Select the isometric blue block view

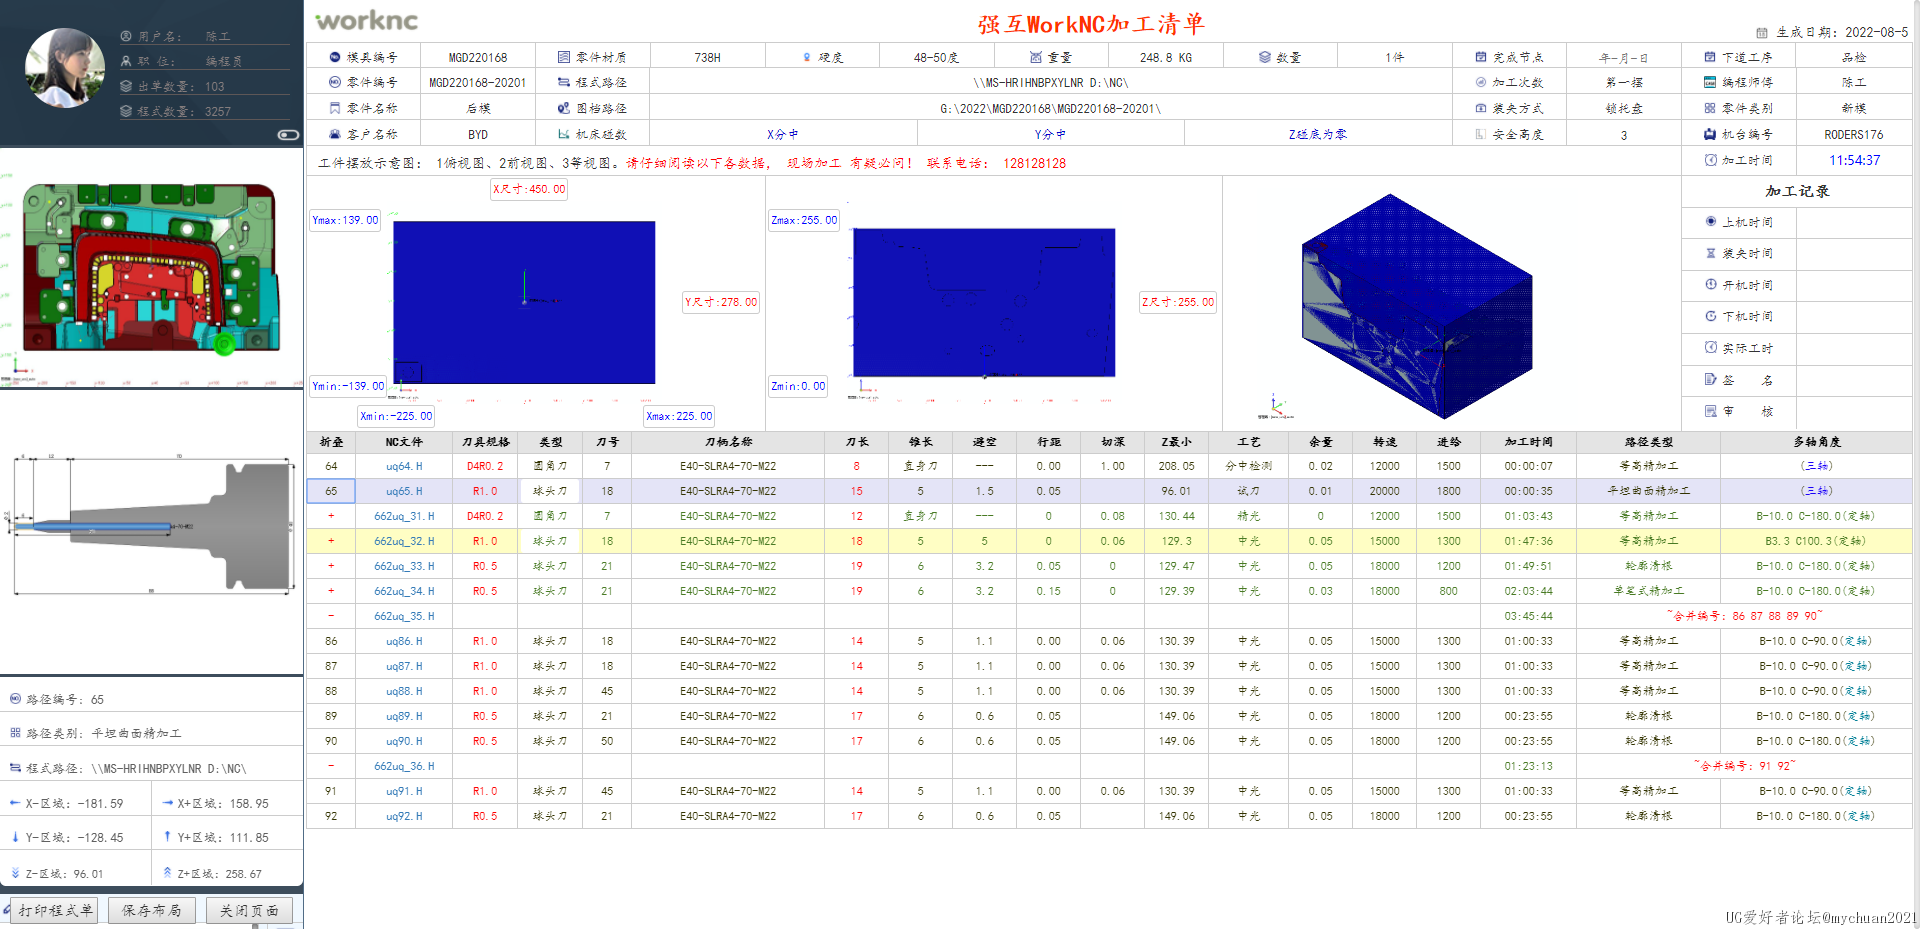click(1416, 305)
